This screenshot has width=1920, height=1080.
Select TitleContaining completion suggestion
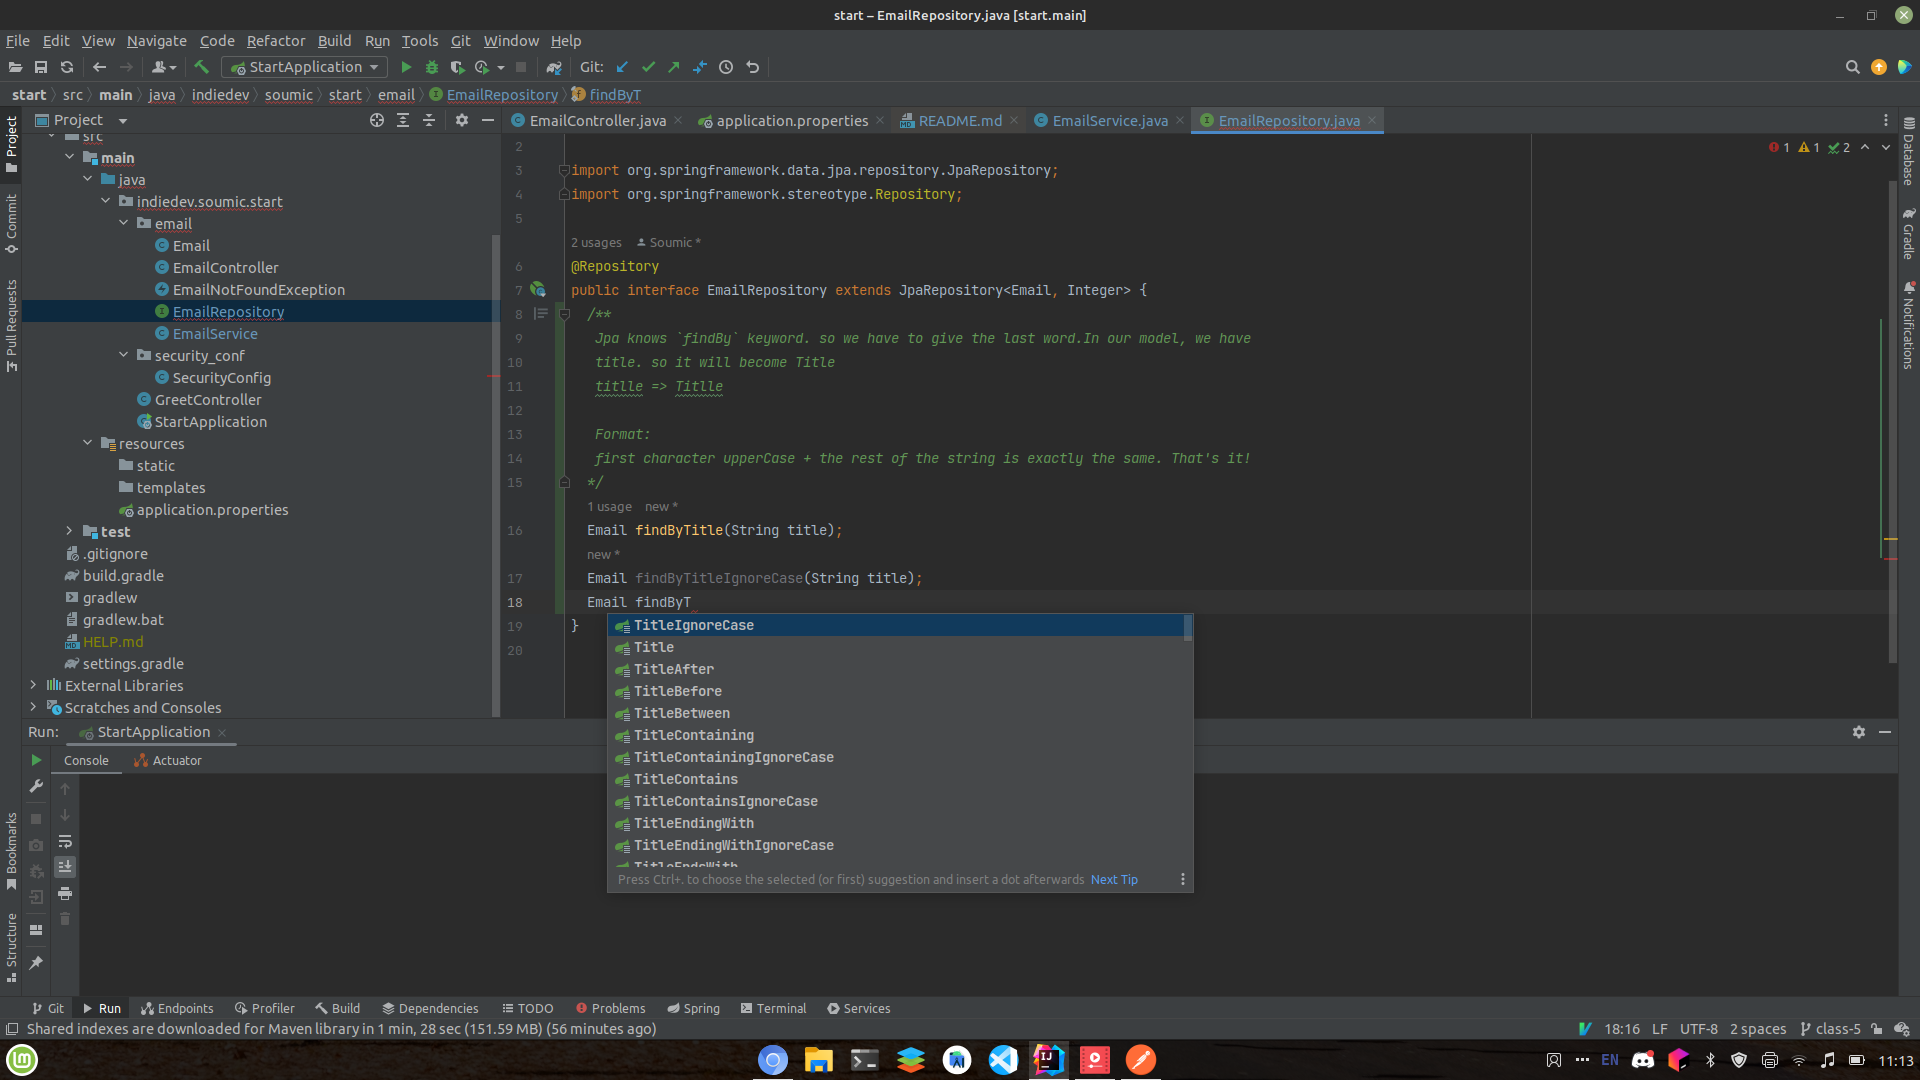[x=694, y=735]
